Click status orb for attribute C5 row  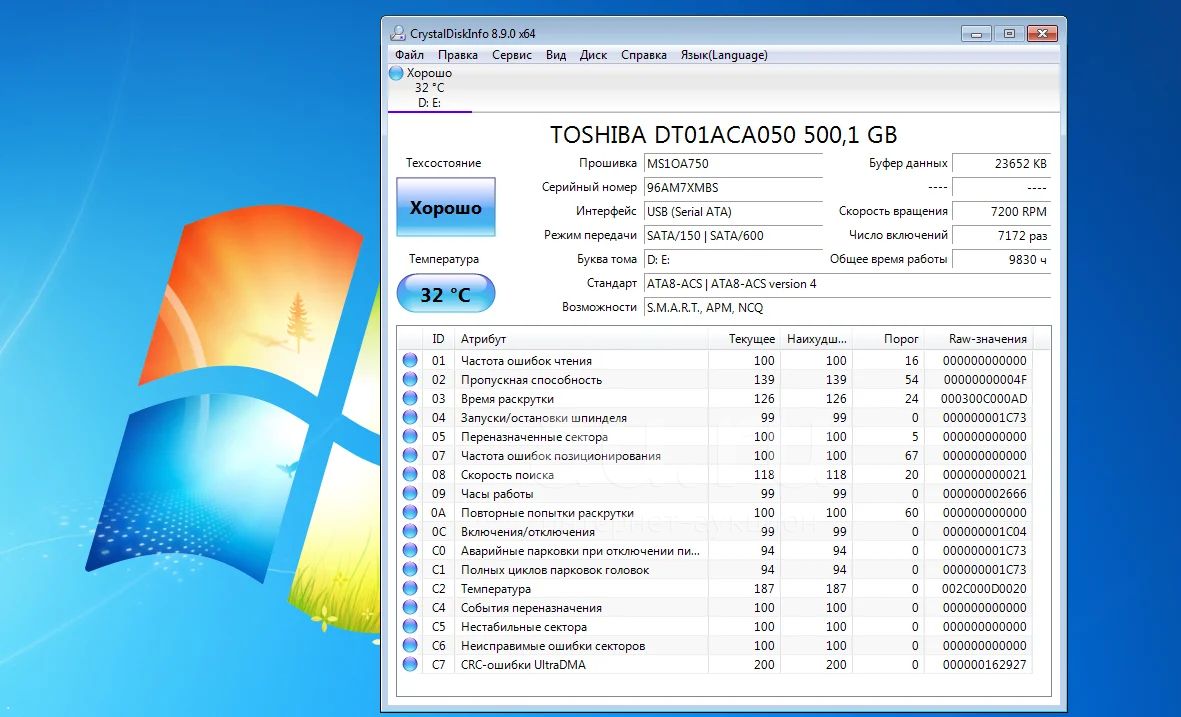click(410, 626)
